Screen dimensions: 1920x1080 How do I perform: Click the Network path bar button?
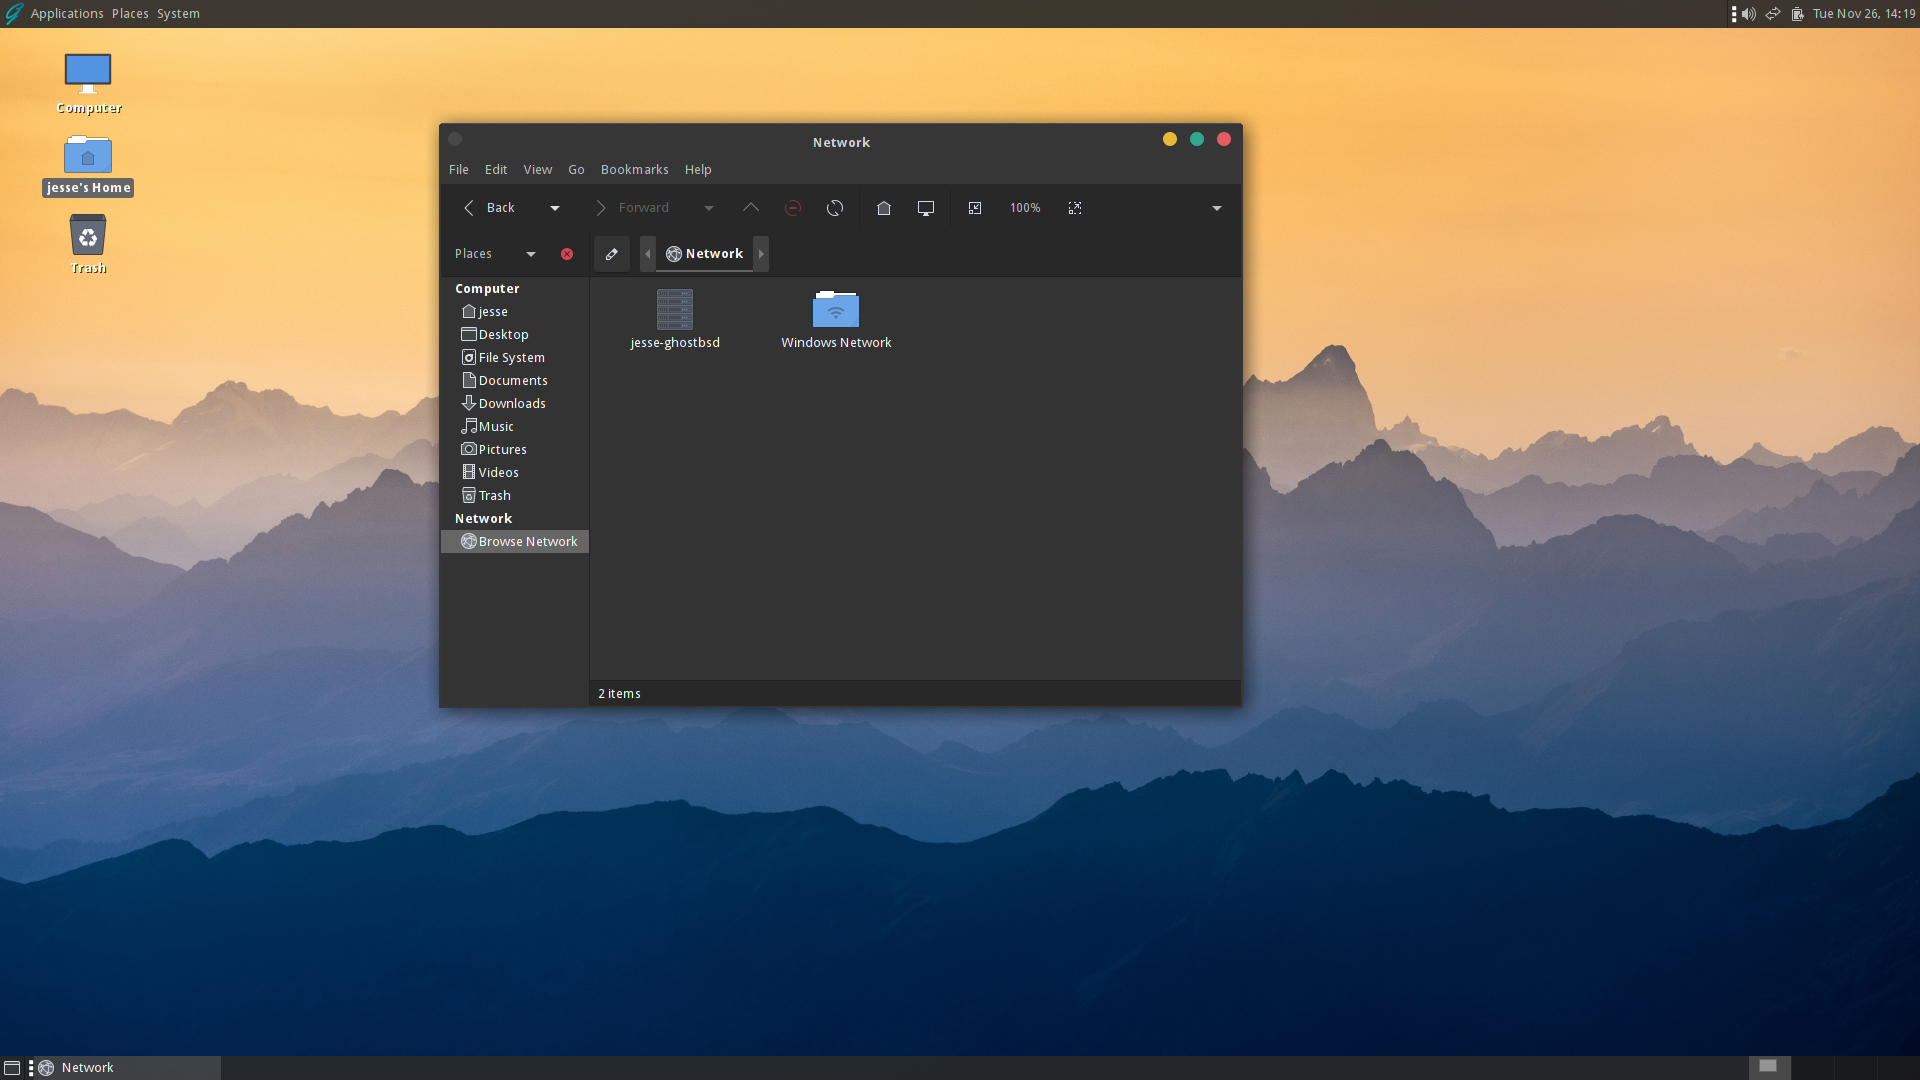click(705, 254)
